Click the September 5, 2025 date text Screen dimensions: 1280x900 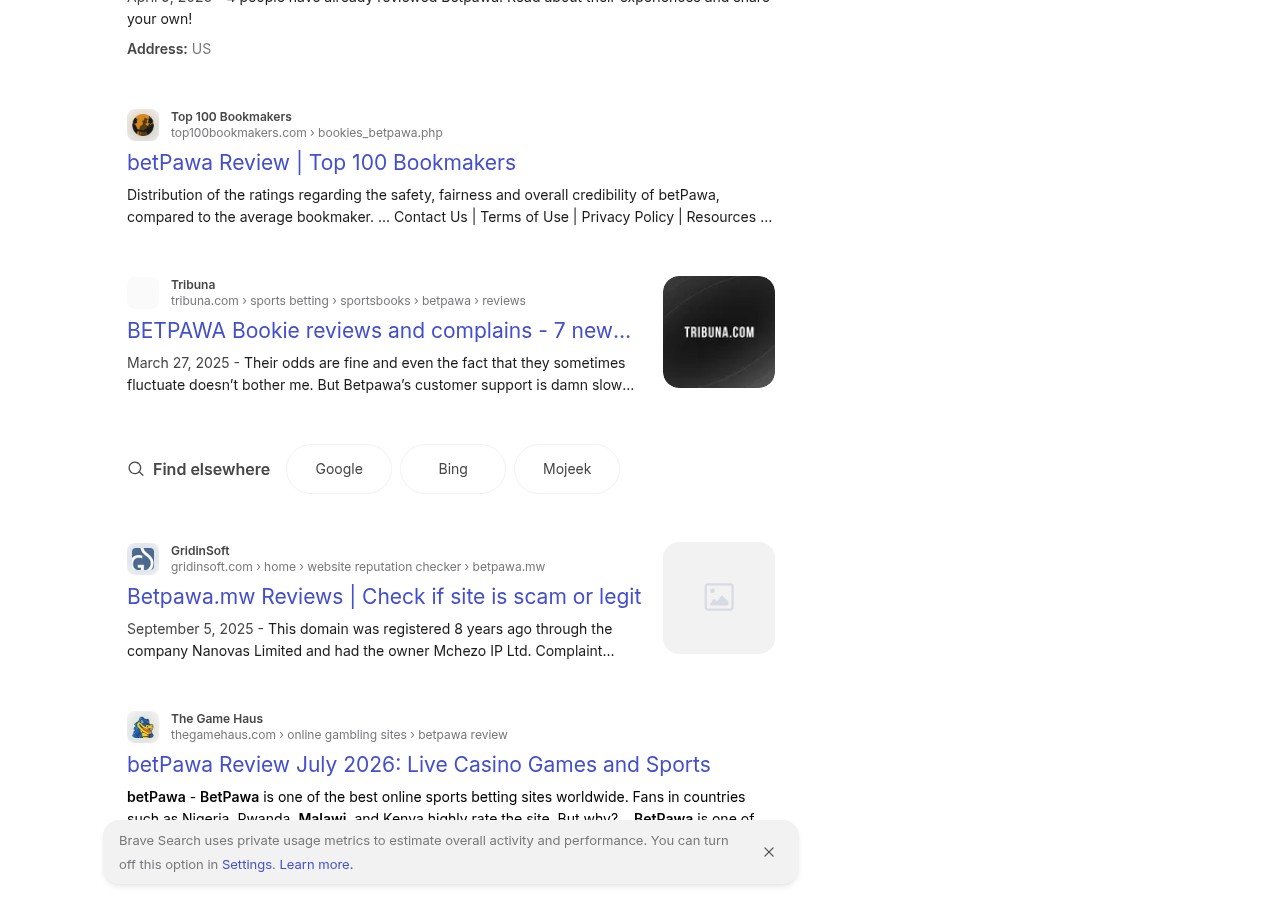coord(190,629)
